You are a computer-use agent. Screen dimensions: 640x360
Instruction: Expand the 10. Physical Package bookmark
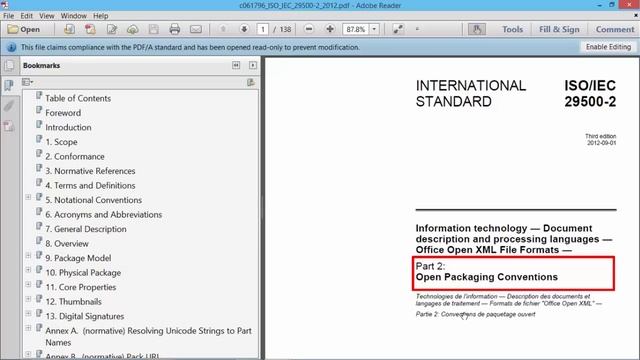point(28,270)
